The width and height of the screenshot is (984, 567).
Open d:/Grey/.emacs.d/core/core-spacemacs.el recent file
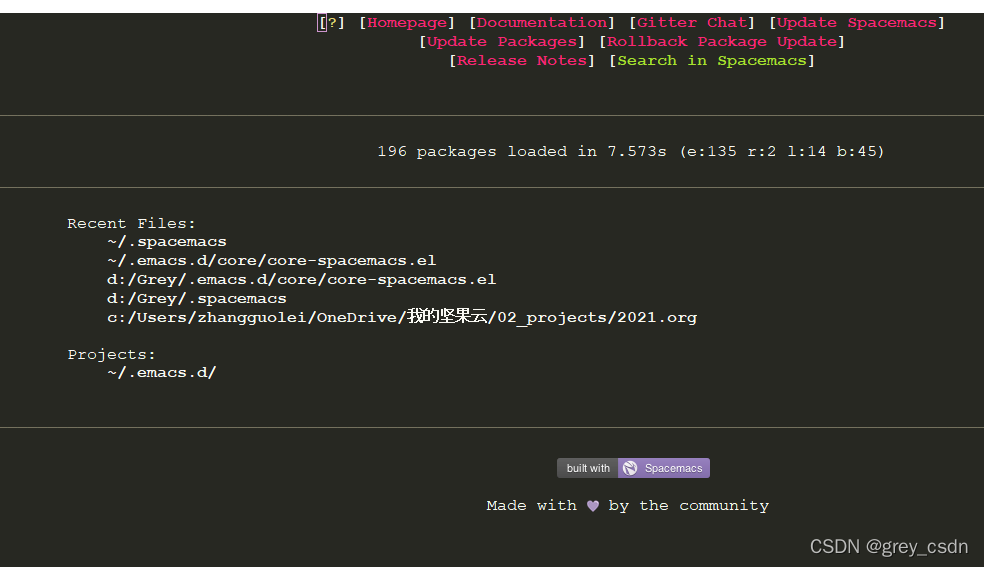click(x=301, y=279)
